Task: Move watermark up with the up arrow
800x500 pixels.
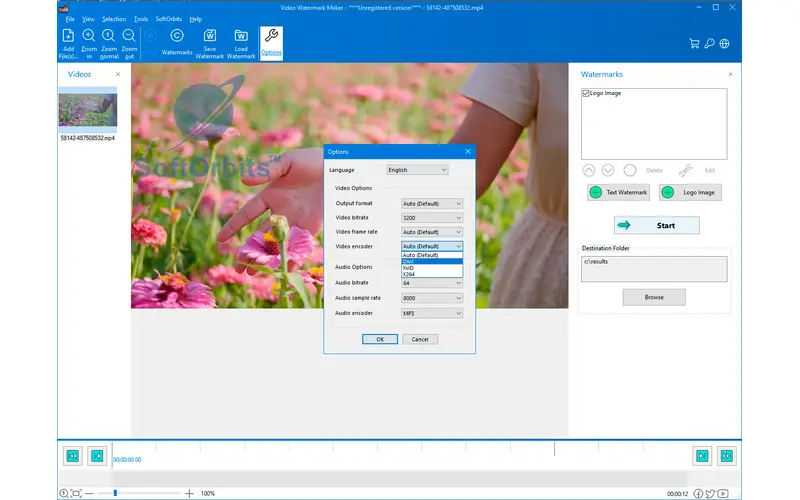Action: [x=589, y=171]
